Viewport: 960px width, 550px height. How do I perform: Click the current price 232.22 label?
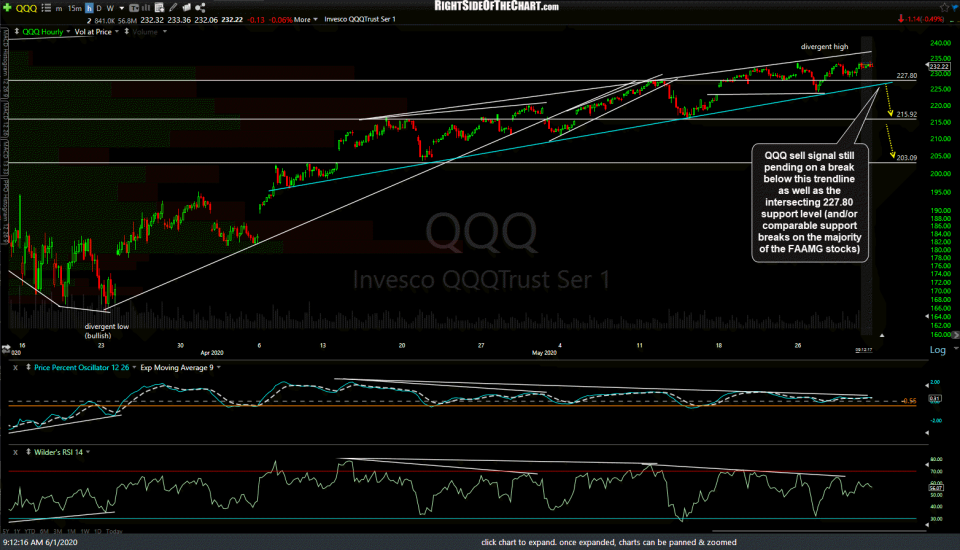pos(939,66)
